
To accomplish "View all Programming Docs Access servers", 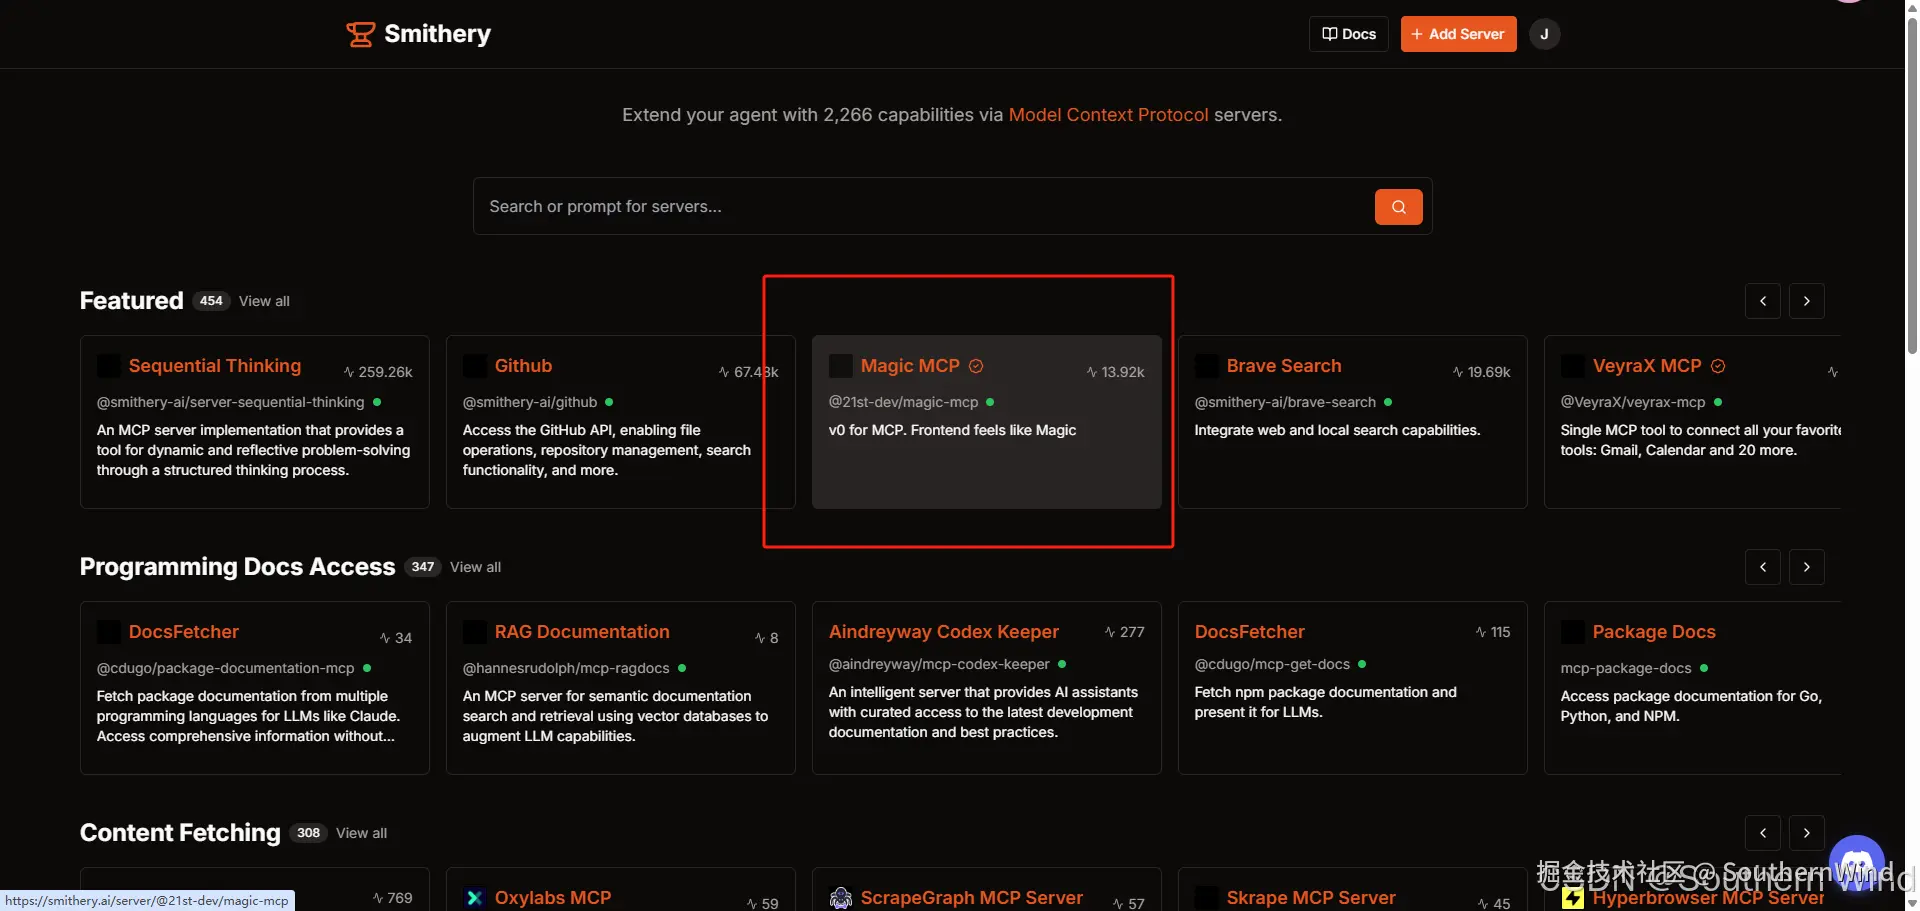I will 475,567.
